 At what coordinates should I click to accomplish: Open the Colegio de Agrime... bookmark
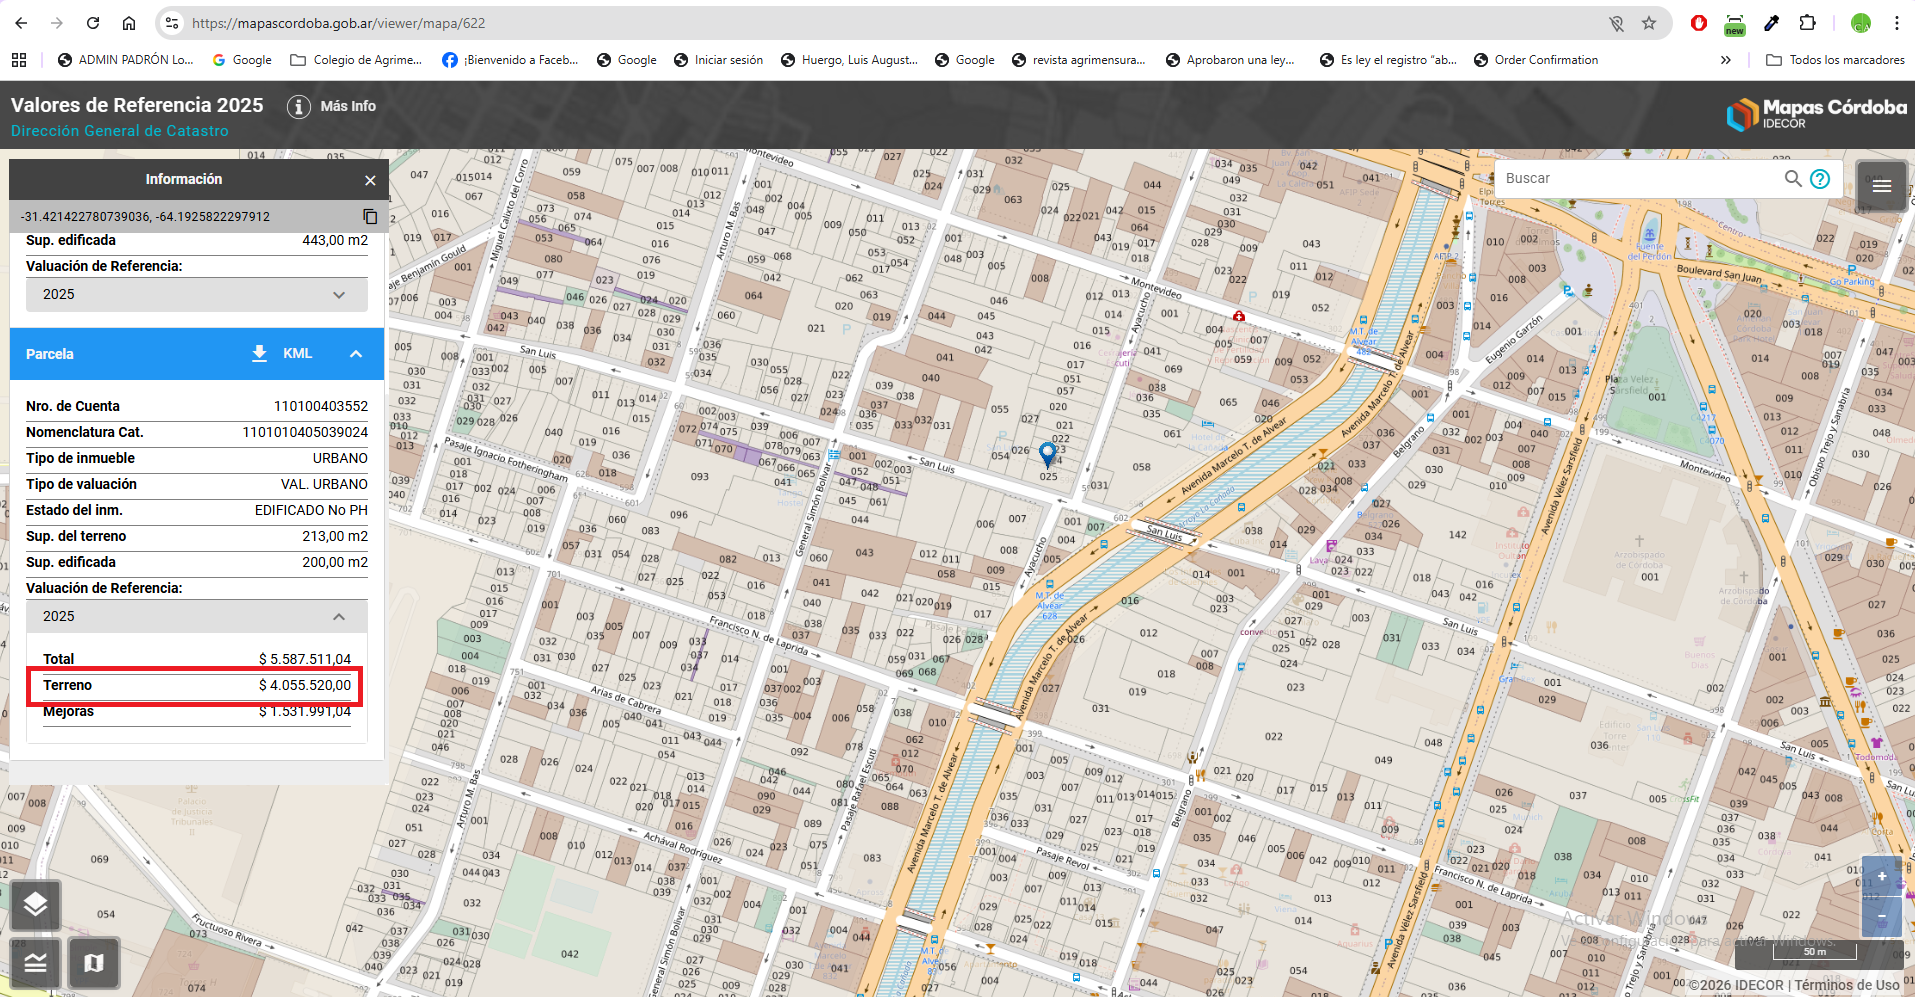(356, 60)
